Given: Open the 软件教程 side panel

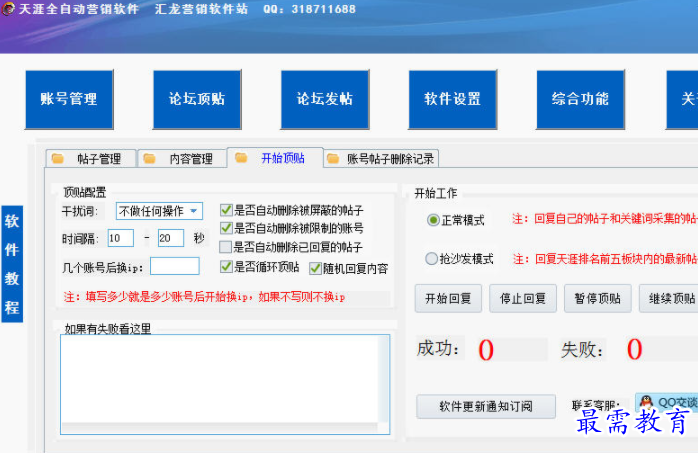Looking at the screenshot, I should pyautogui.click(x=12, y=264).
